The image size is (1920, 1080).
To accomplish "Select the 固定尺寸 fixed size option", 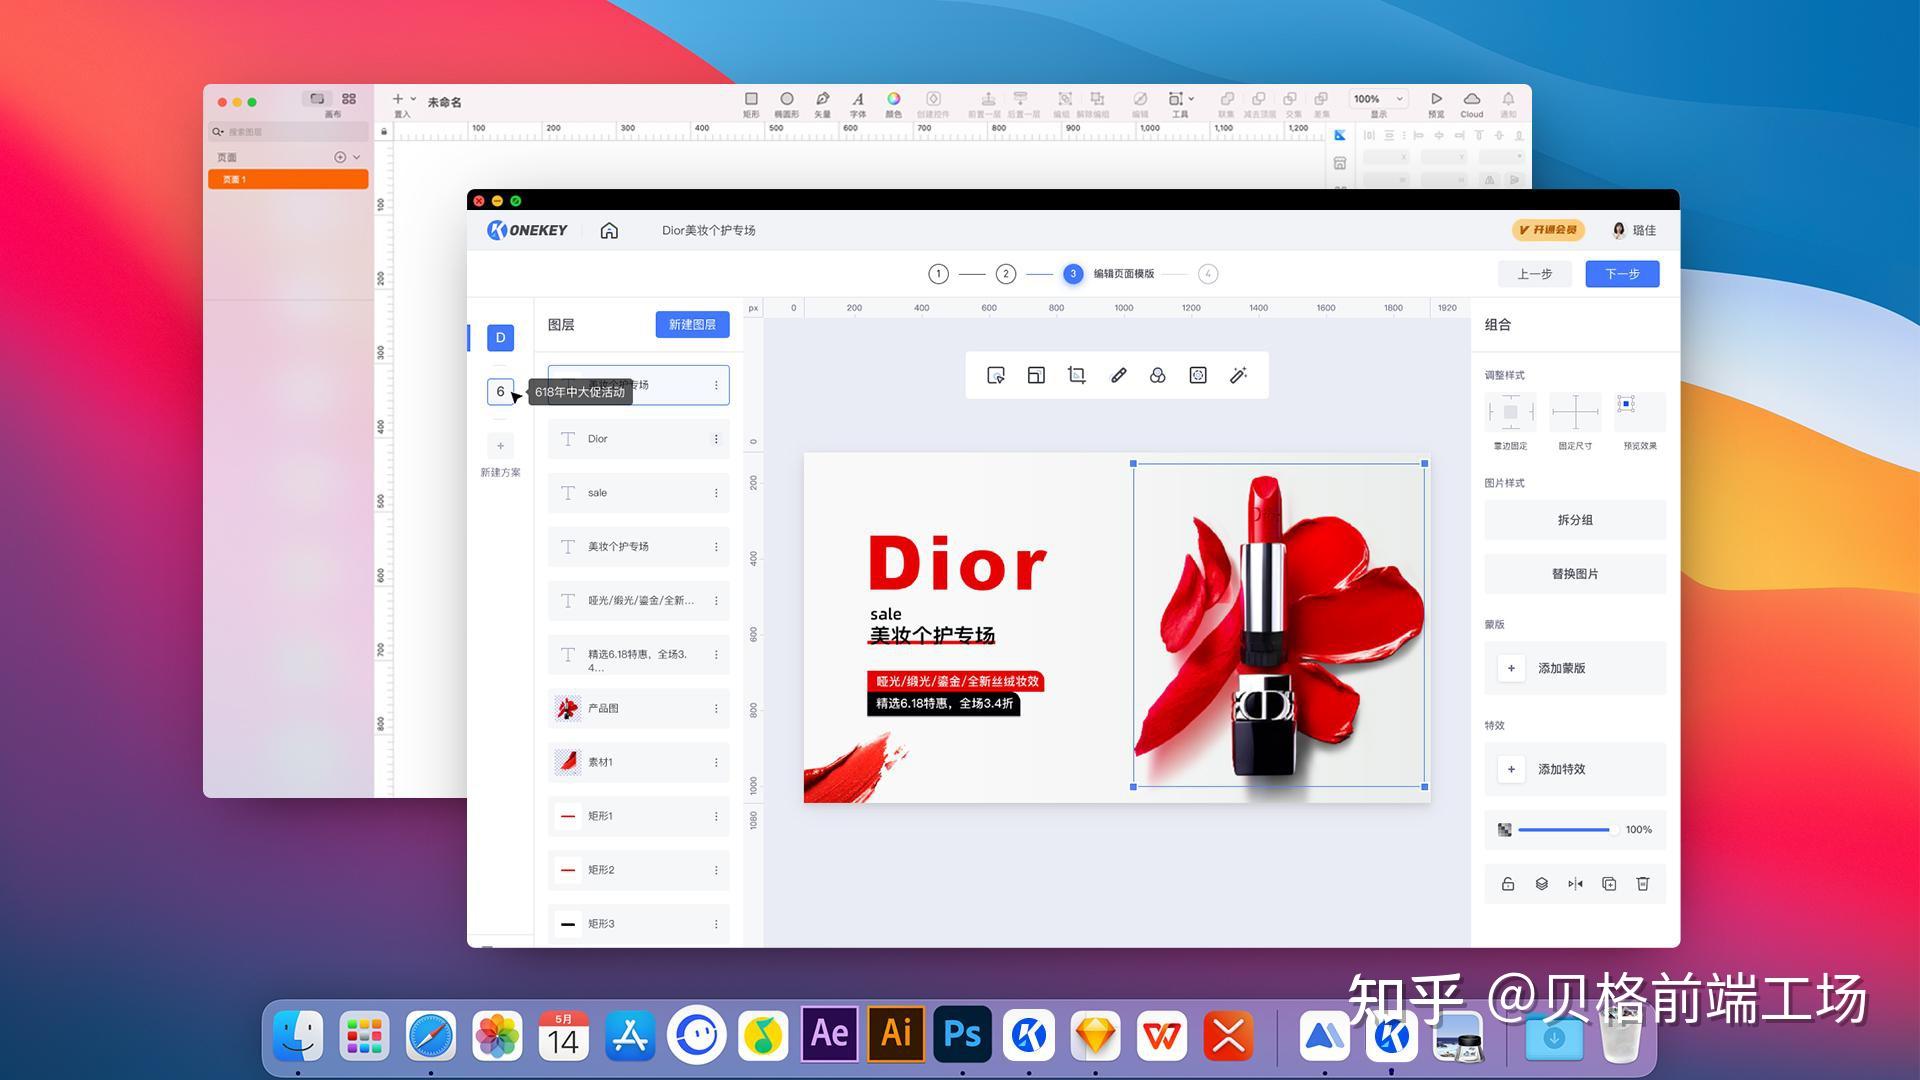I will pos(1575,412).
